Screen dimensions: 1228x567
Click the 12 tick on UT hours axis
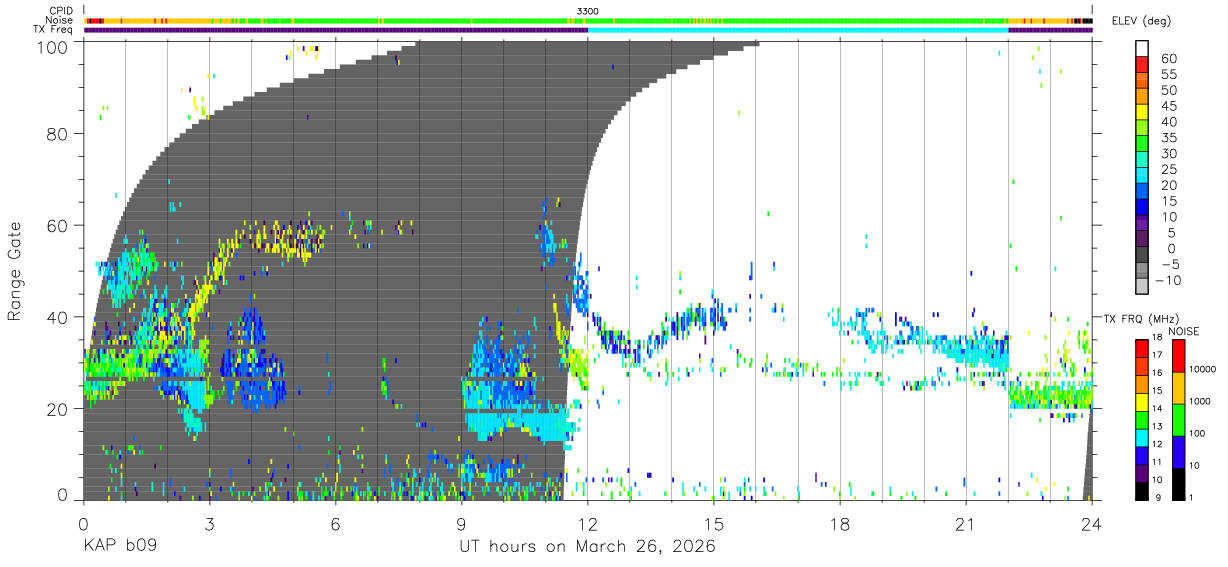pos(588,524)
